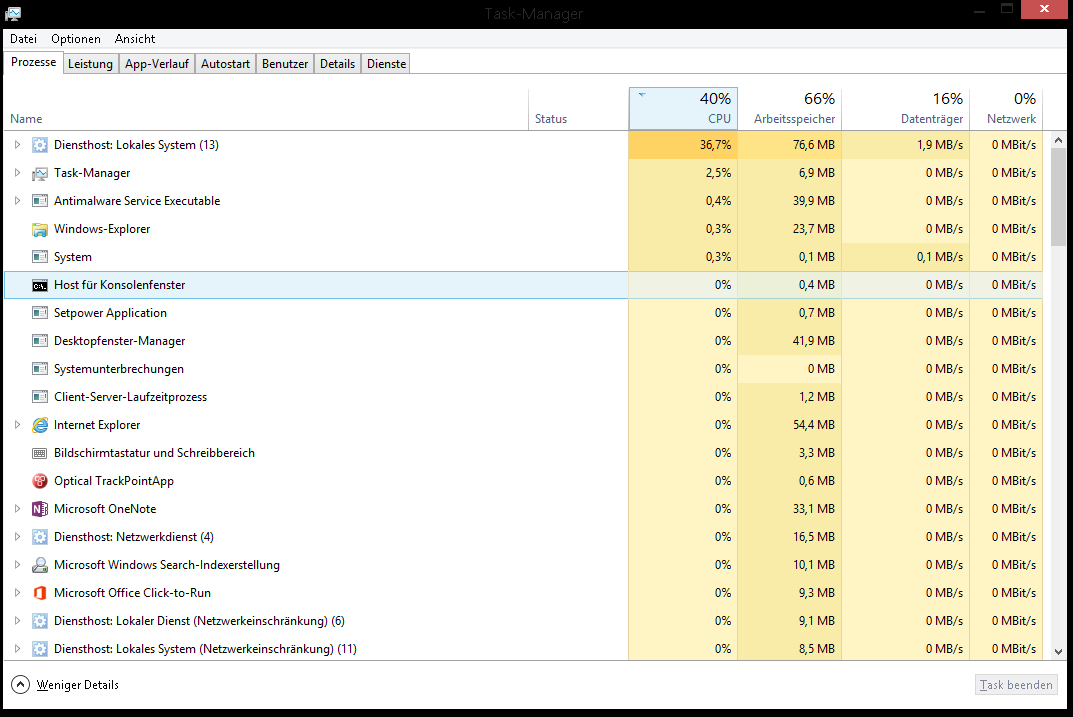Image resolution: width=1073 pixels, height=717 pixels.
Task: Expand Antimalware Service Executable entry
Action: (18, 201)
